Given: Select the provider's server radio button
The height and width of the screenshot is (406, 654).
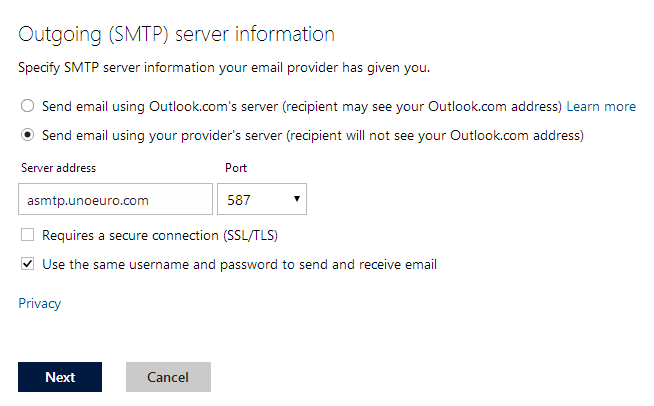Looking at the screenshot, I should [x=27, y=135].
